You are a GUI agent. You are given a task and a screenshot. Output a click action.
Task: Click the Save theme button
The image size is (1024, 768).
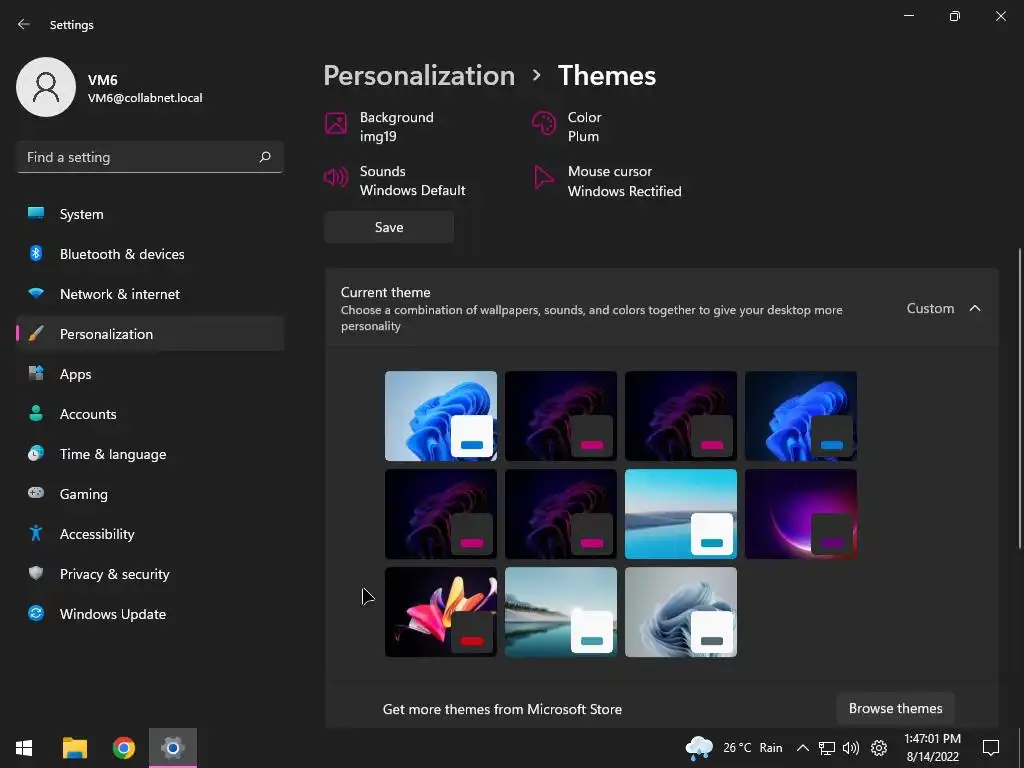389,227
